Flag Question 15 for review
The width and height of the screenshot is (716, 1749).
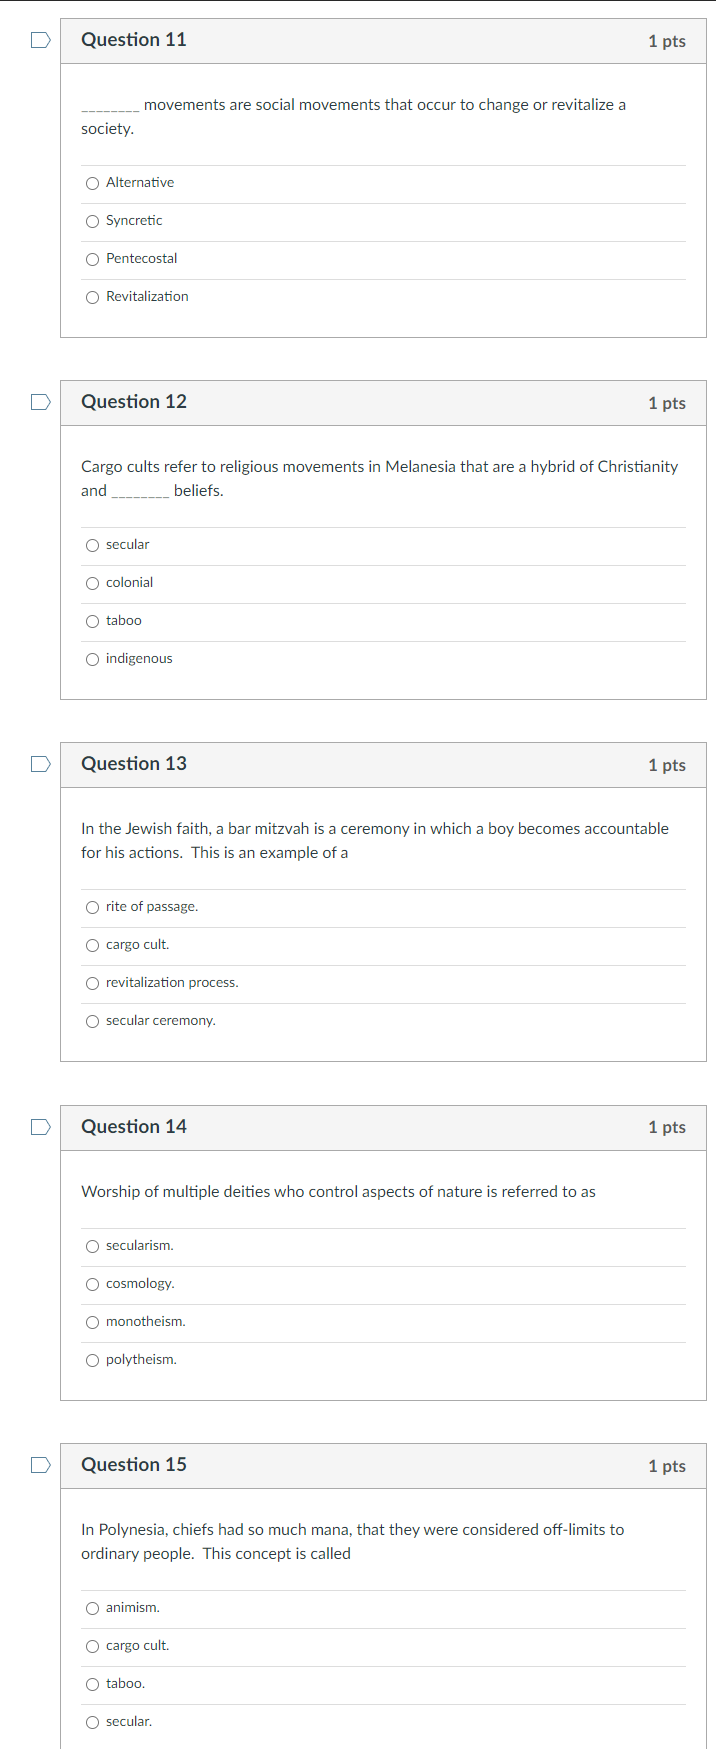point(39,1464)
